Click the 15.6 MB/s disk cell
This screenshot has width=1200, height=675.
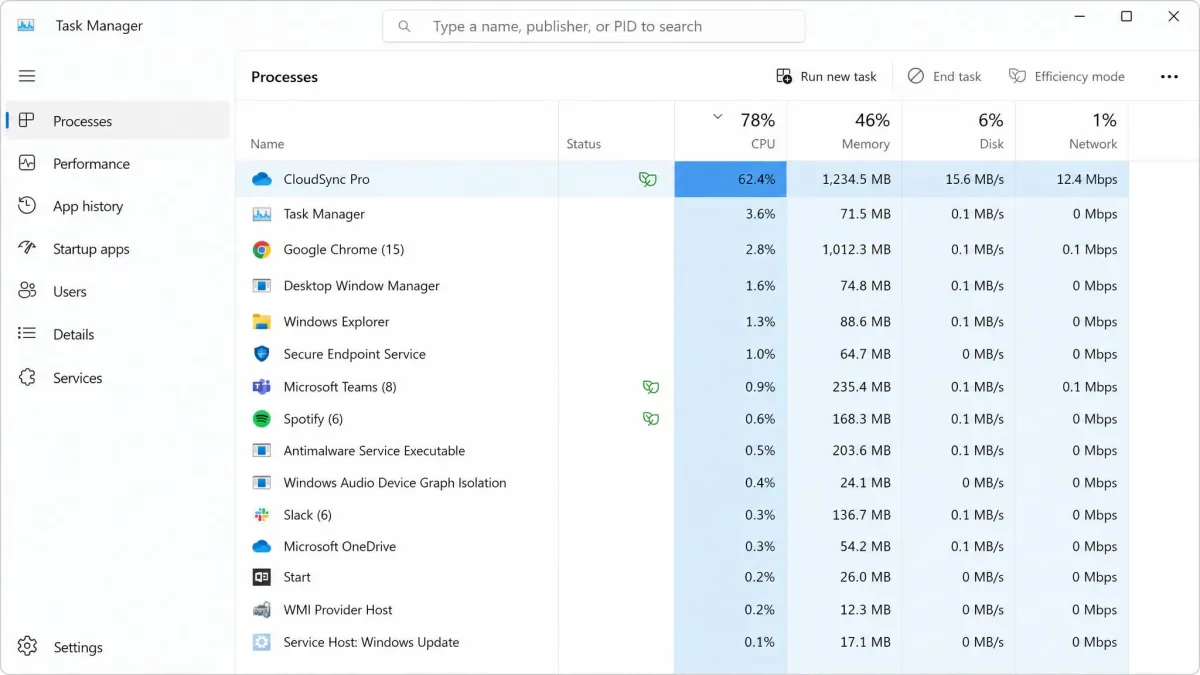click(x=958, y=179)
